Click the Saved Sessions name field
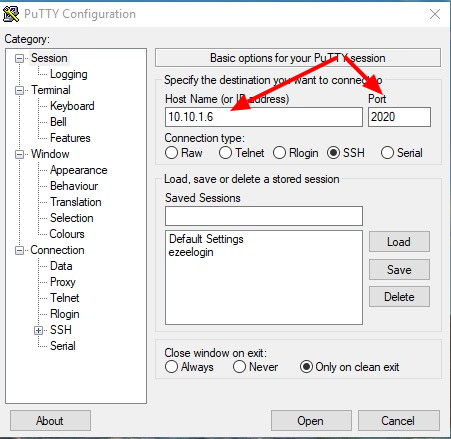 264,216
